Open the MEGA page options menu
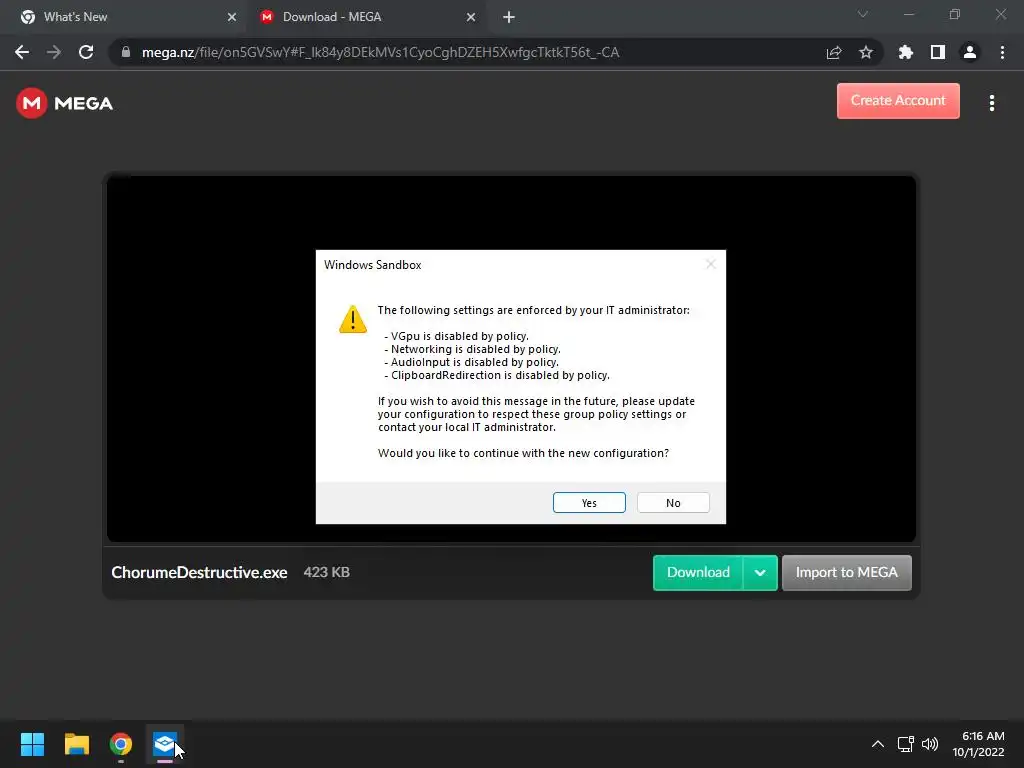 [x=991, y=103]
